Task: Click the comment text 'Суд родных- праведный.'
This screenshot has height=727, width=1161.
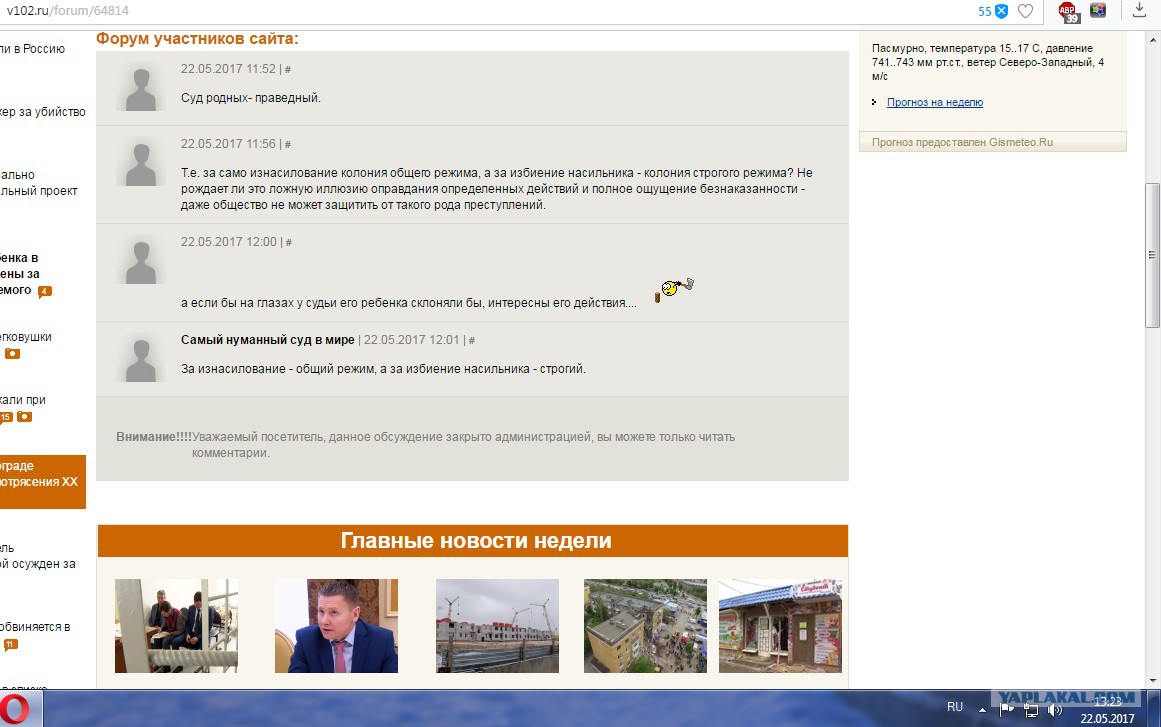Action: coord(250,98)
